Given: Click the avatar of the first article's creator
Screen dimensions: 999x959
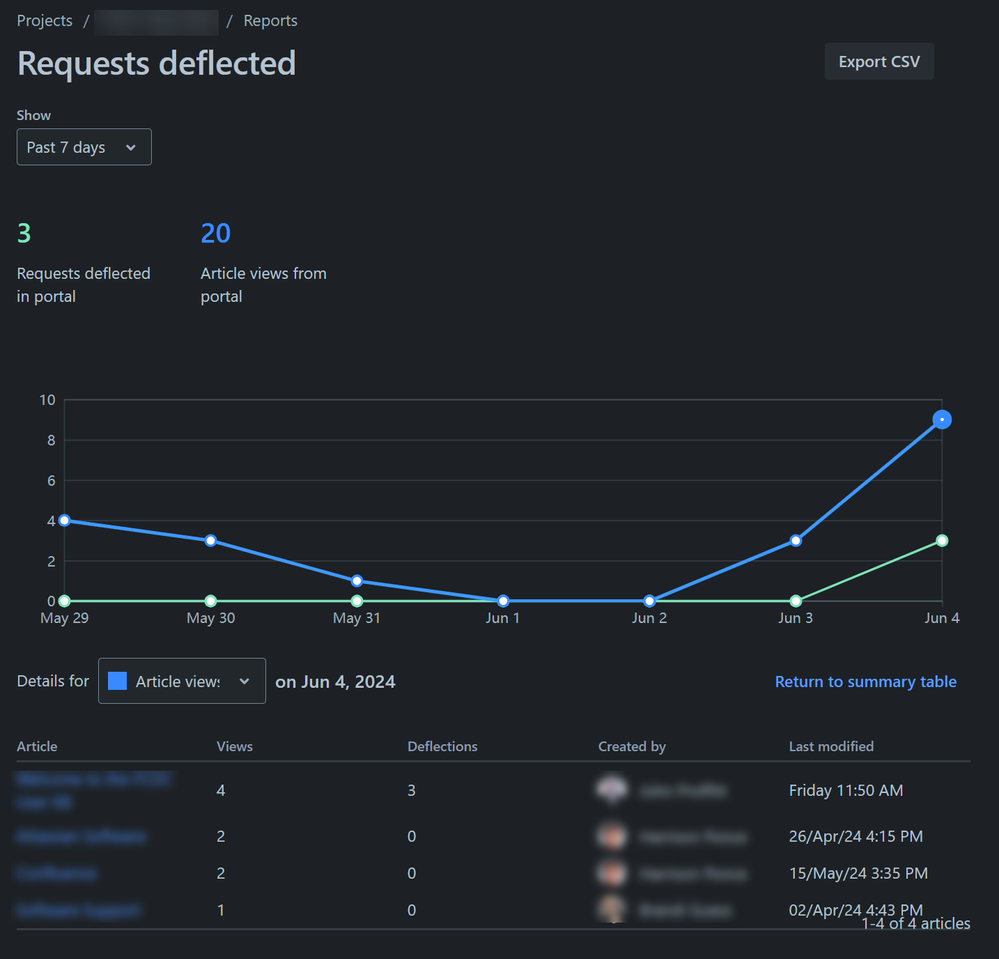Looking at the screenshot, I should (612, 789).
